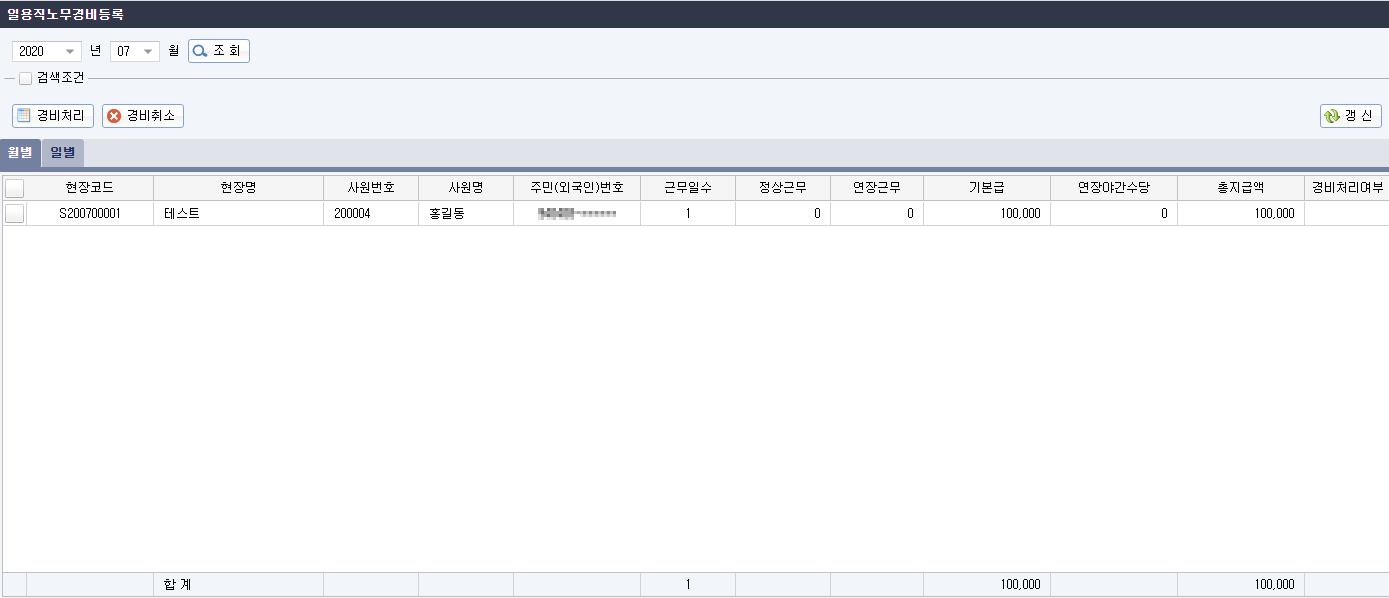Click 100,000 in the 총지급액 total row

pos(1274,585)
